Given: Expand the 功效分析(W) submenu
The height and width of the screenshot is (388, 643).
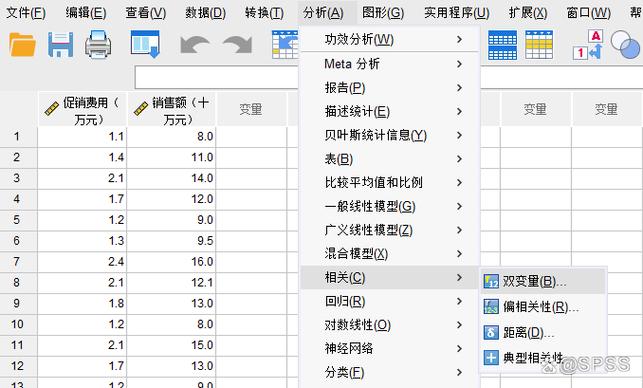Looking at the screenshot, I should click(390, 39).
